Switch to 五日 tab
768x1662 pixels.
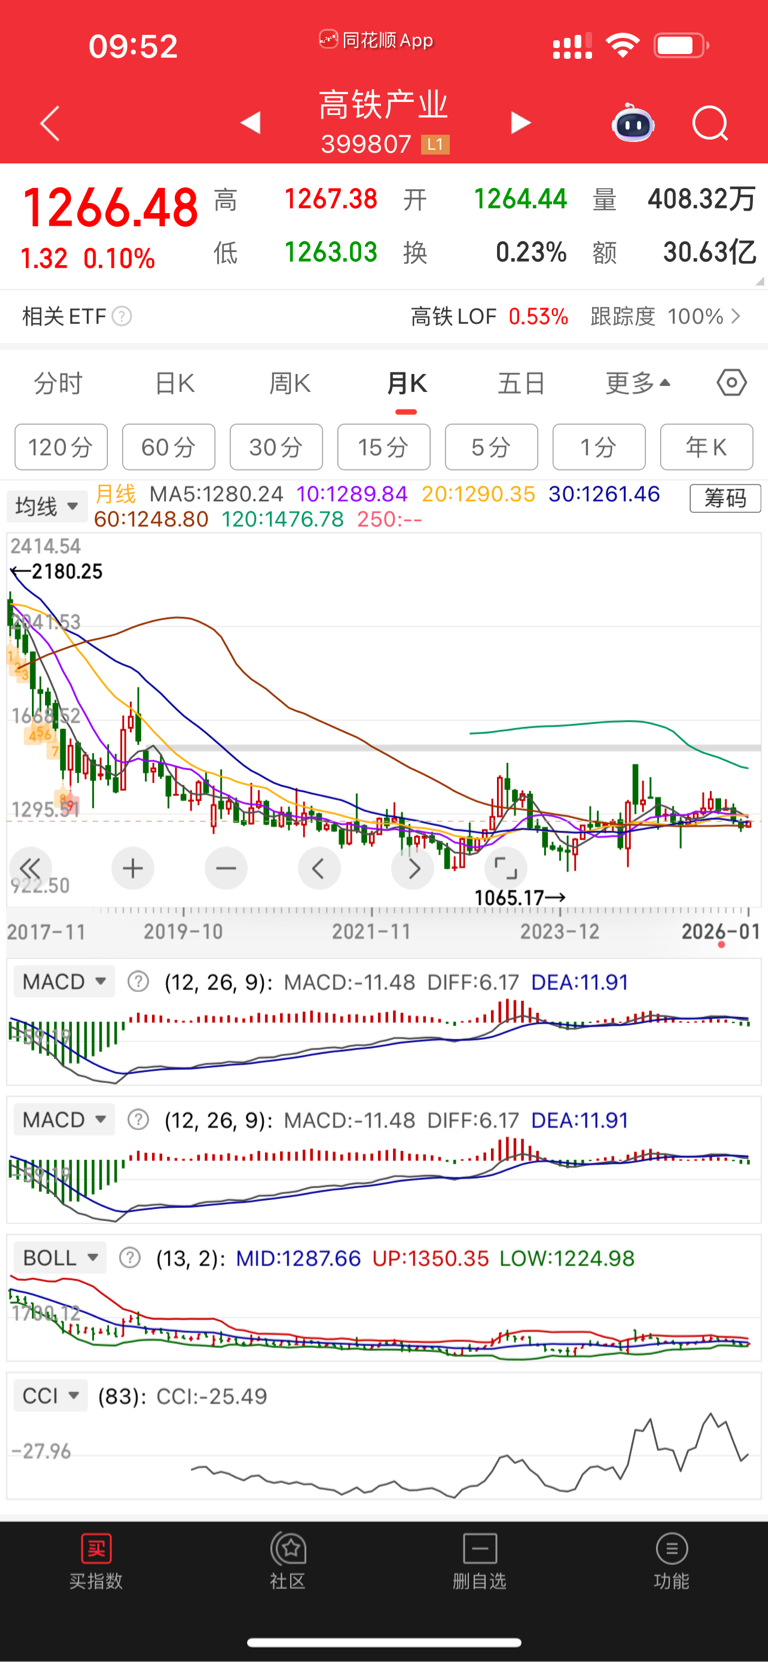pyautogui.click(x=521, y=383)
